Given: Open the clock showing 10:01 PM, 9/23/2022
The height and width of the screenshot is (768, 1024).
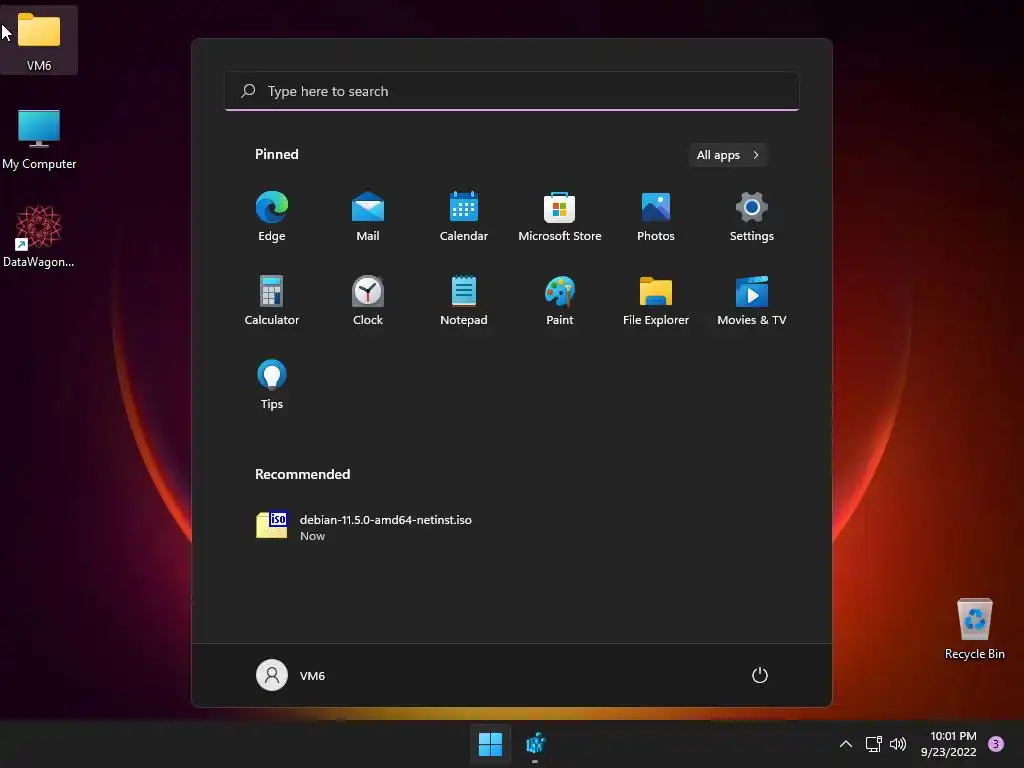Looking at the screenshot, I should (x=949, y=744).
